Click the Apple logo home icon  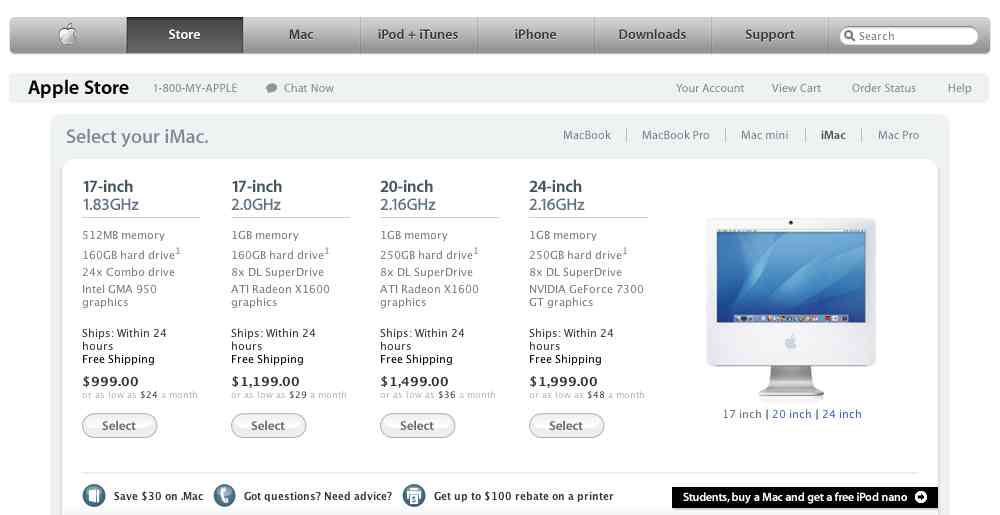coord(68,34)
